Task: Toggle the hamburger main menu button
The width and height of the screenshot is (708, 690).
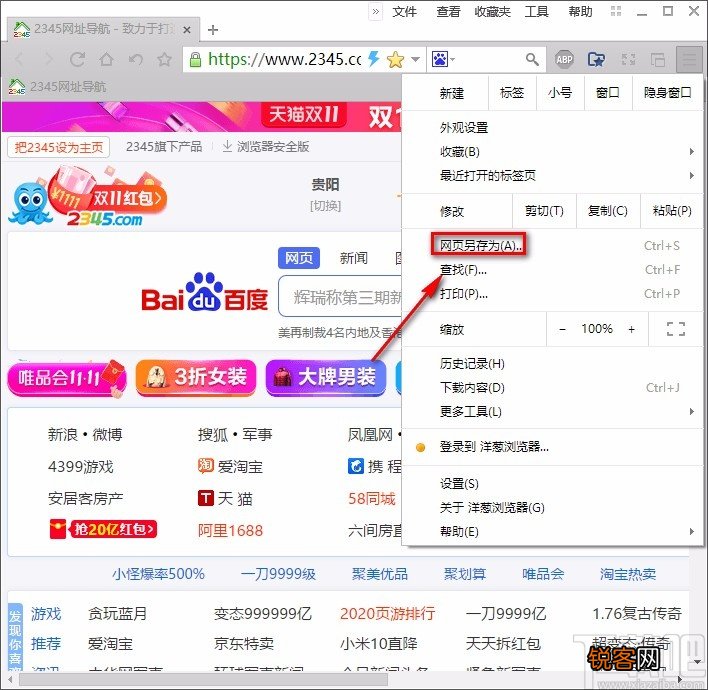Action: pos(689,59)
